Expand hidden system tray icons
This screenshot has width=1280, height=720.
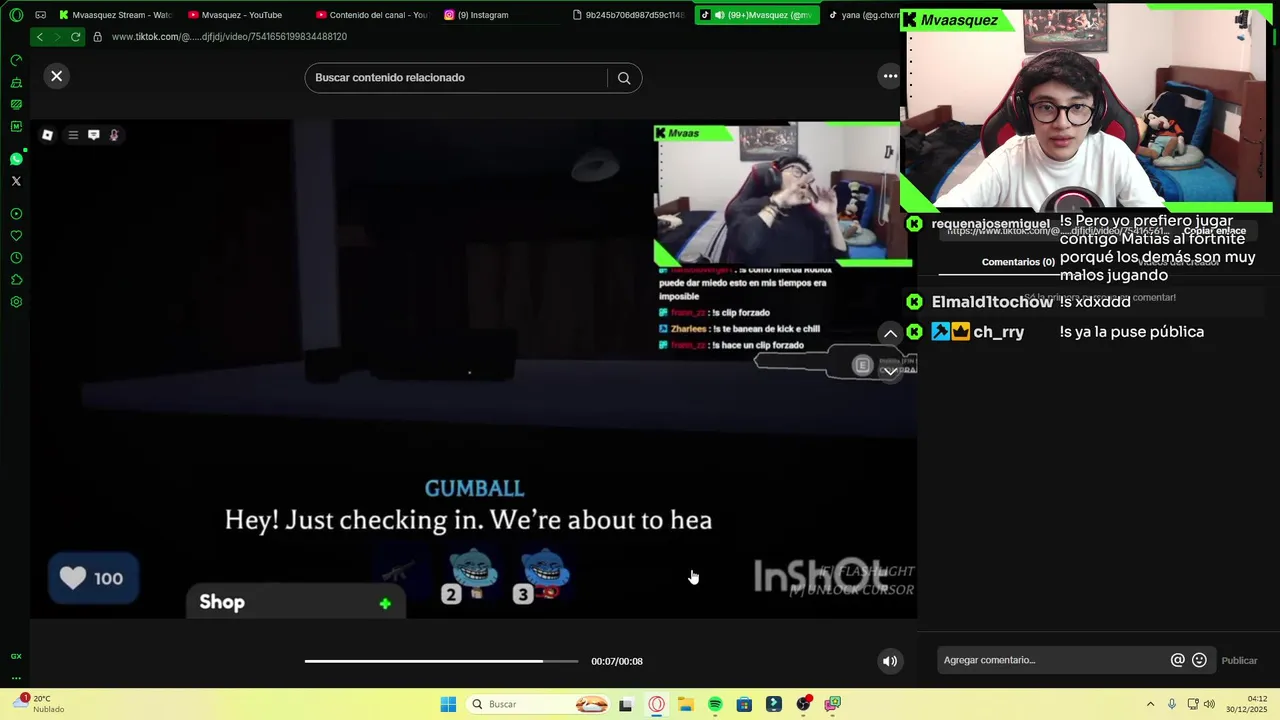click(x=1150, y=704)
